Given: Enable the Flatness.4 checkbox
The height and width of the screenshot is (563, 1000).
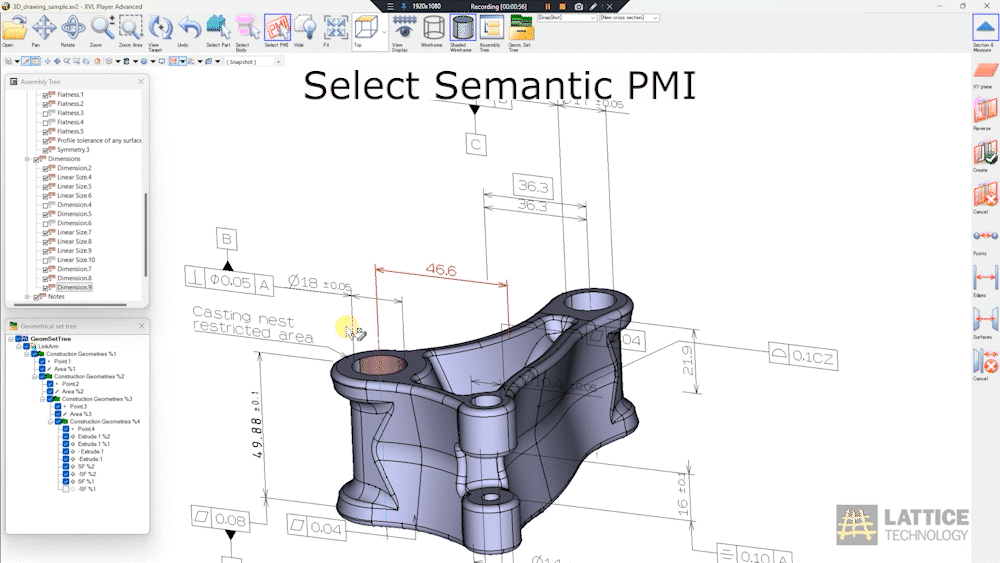Looking at the screenshot, I should [45, 122].
